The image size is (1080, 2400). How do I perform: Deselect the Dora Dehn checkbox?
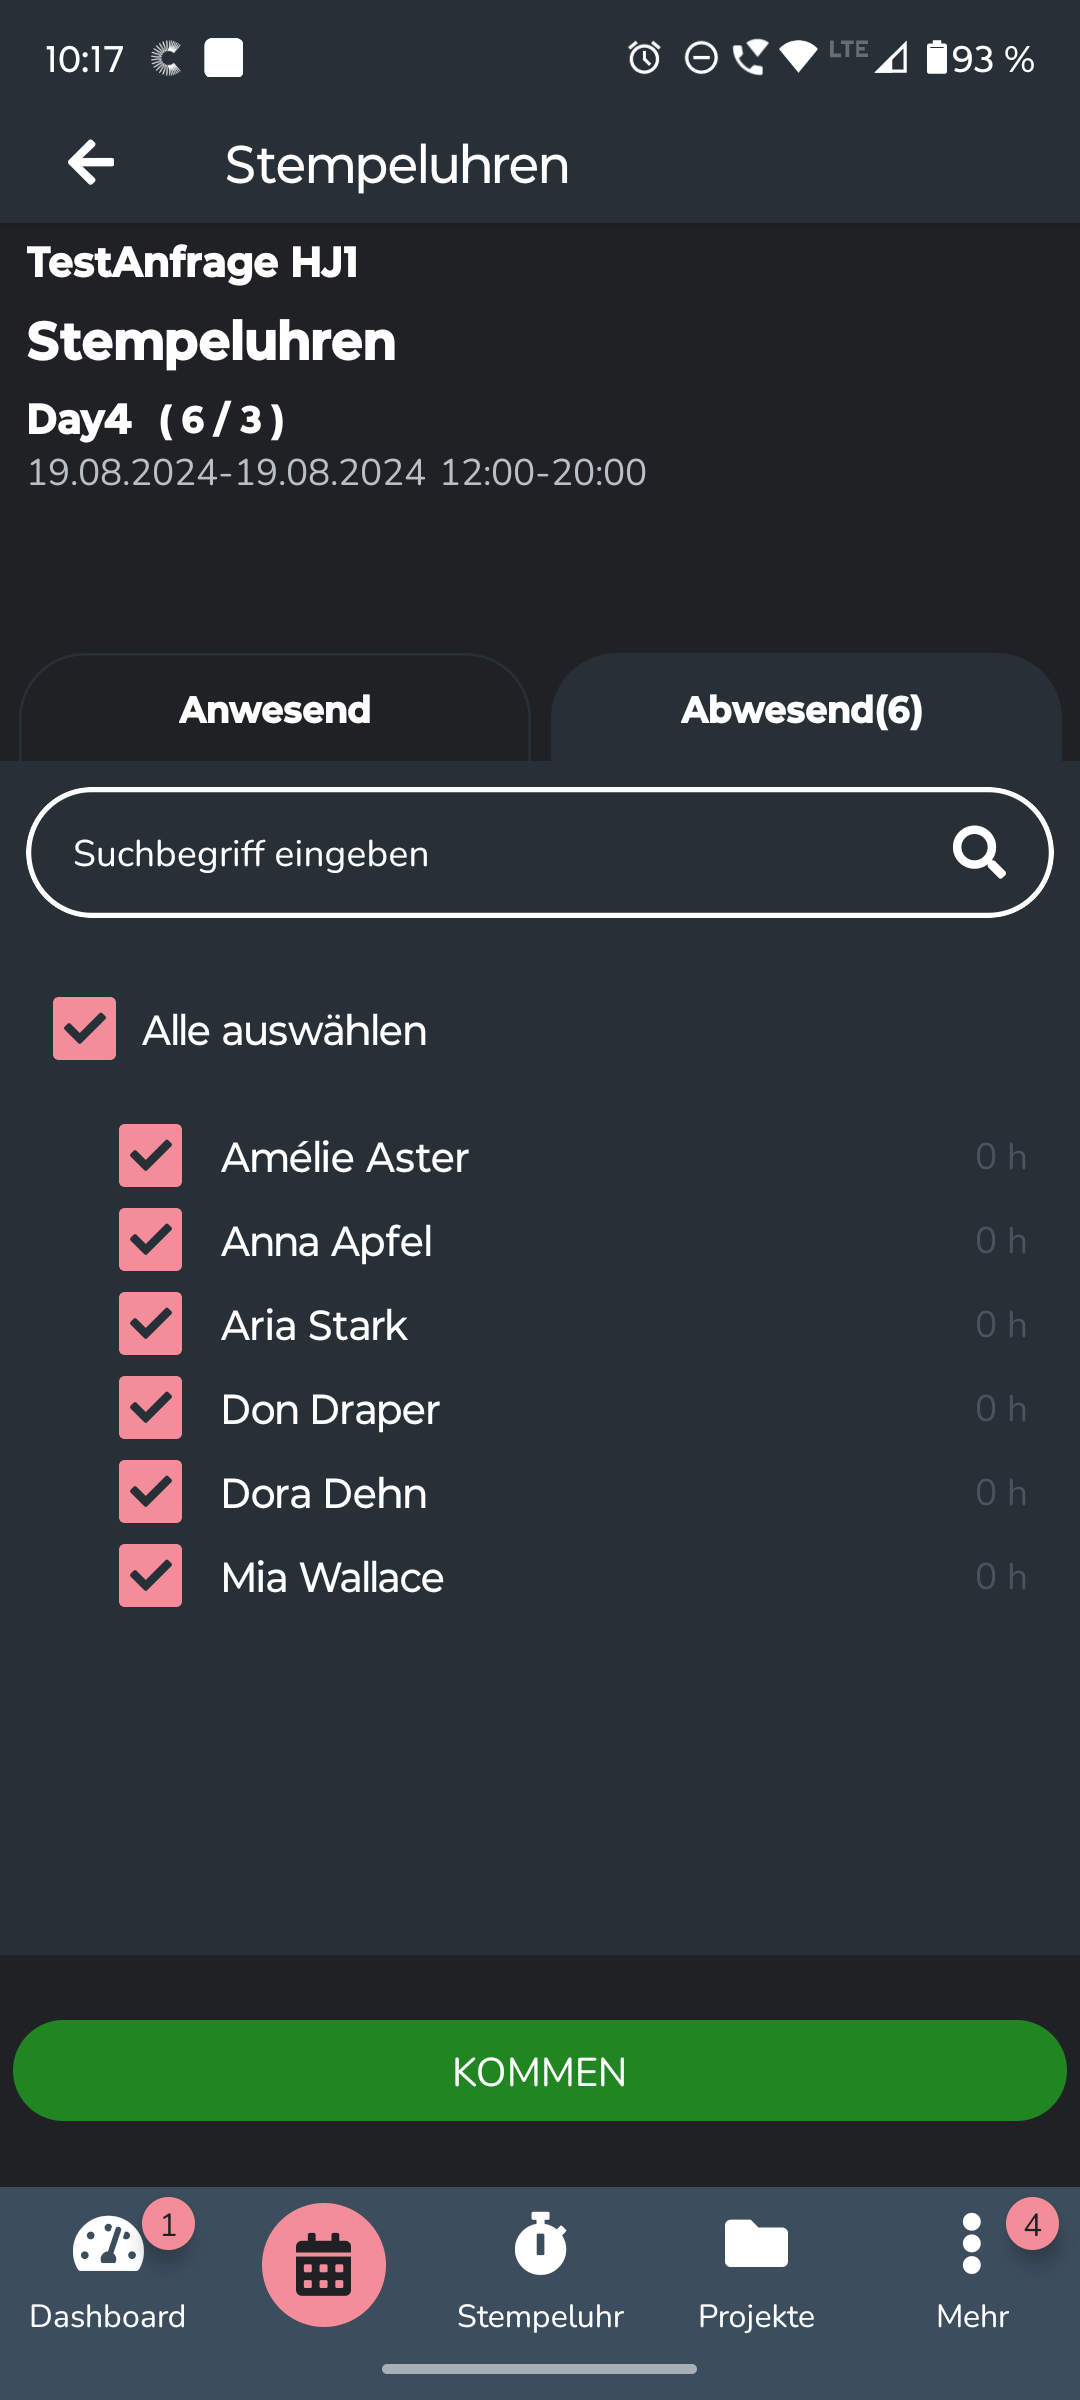151,1492
